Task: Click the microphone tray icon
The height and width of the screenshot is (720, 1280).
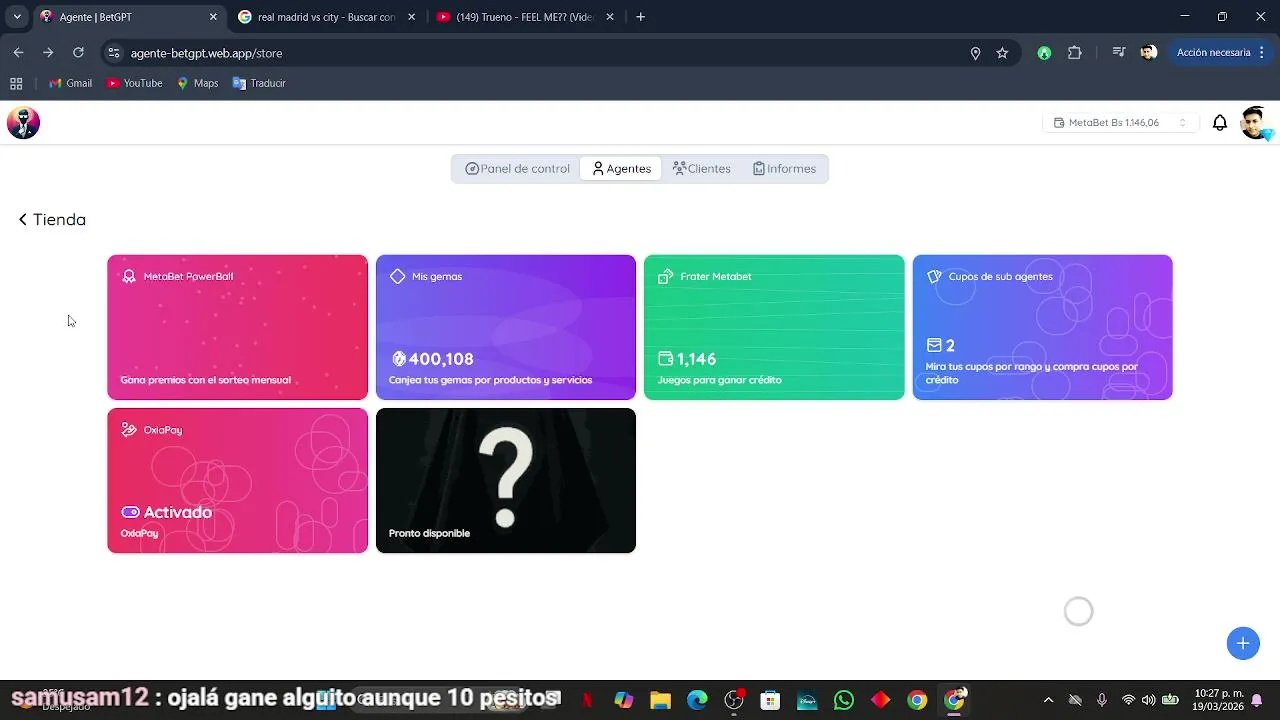Action: point(1101,700)
